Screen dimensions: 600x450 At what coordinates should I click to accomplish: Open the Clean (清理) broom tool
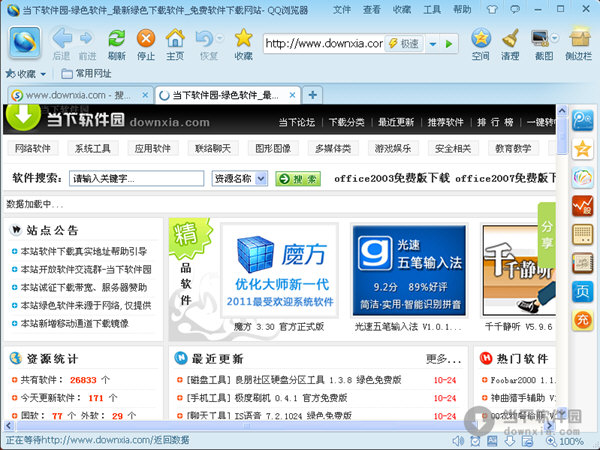coord(511,41)
